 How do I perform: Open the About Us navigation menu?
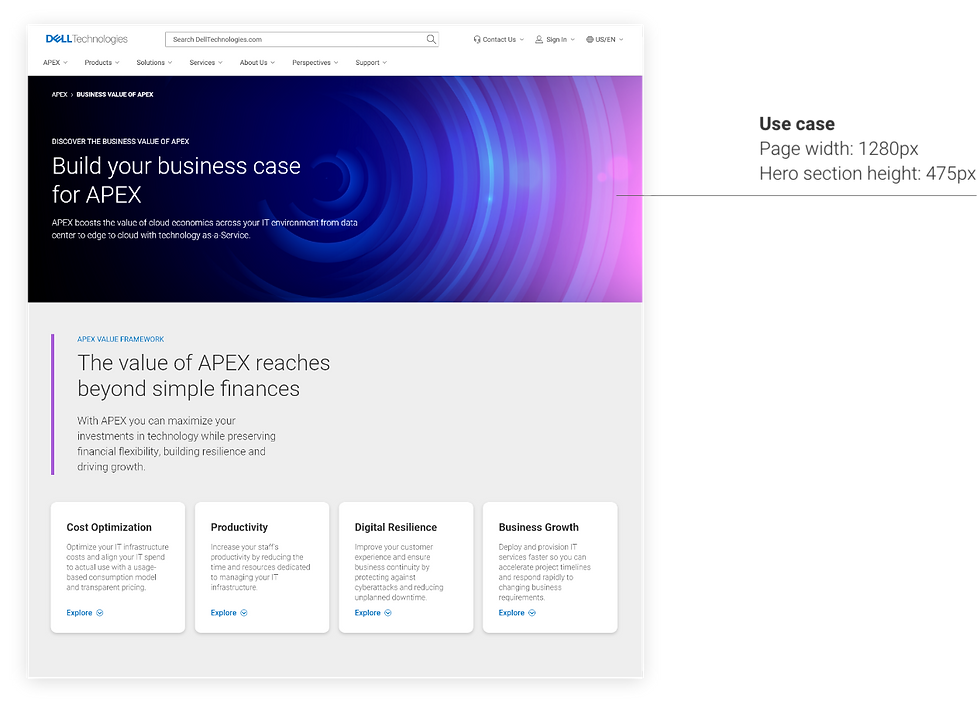point(257,62)
